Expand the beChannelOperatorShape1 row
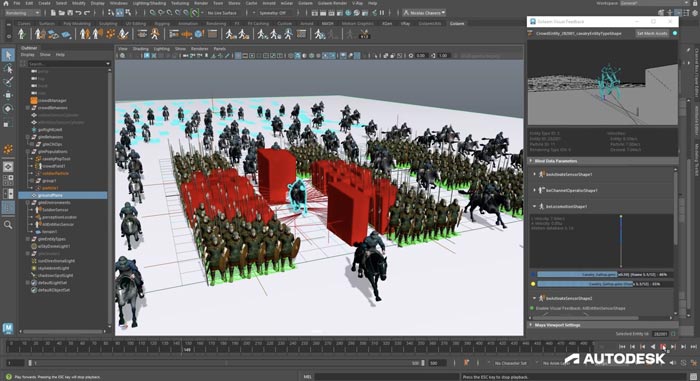The height and width of the screenshot is (381, 700). click(535, 190)
